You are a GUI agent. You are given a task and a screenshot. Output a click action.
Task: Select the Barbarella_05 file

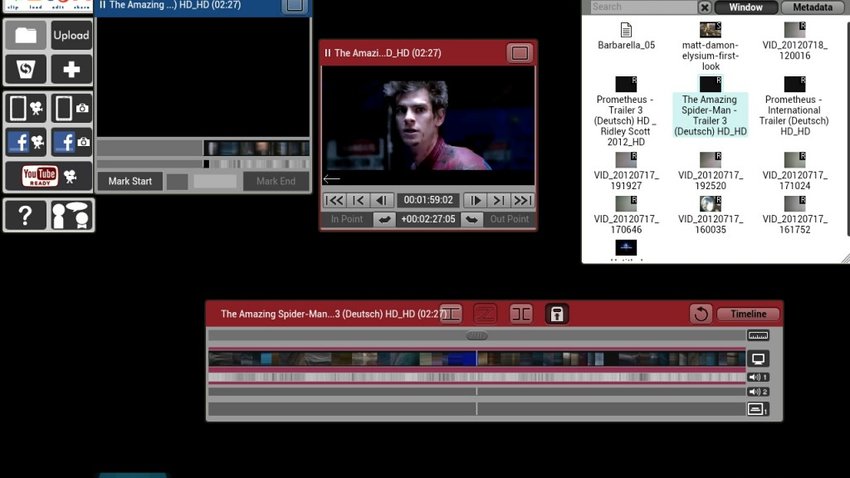pyautogui.click(x=626, y=36)
